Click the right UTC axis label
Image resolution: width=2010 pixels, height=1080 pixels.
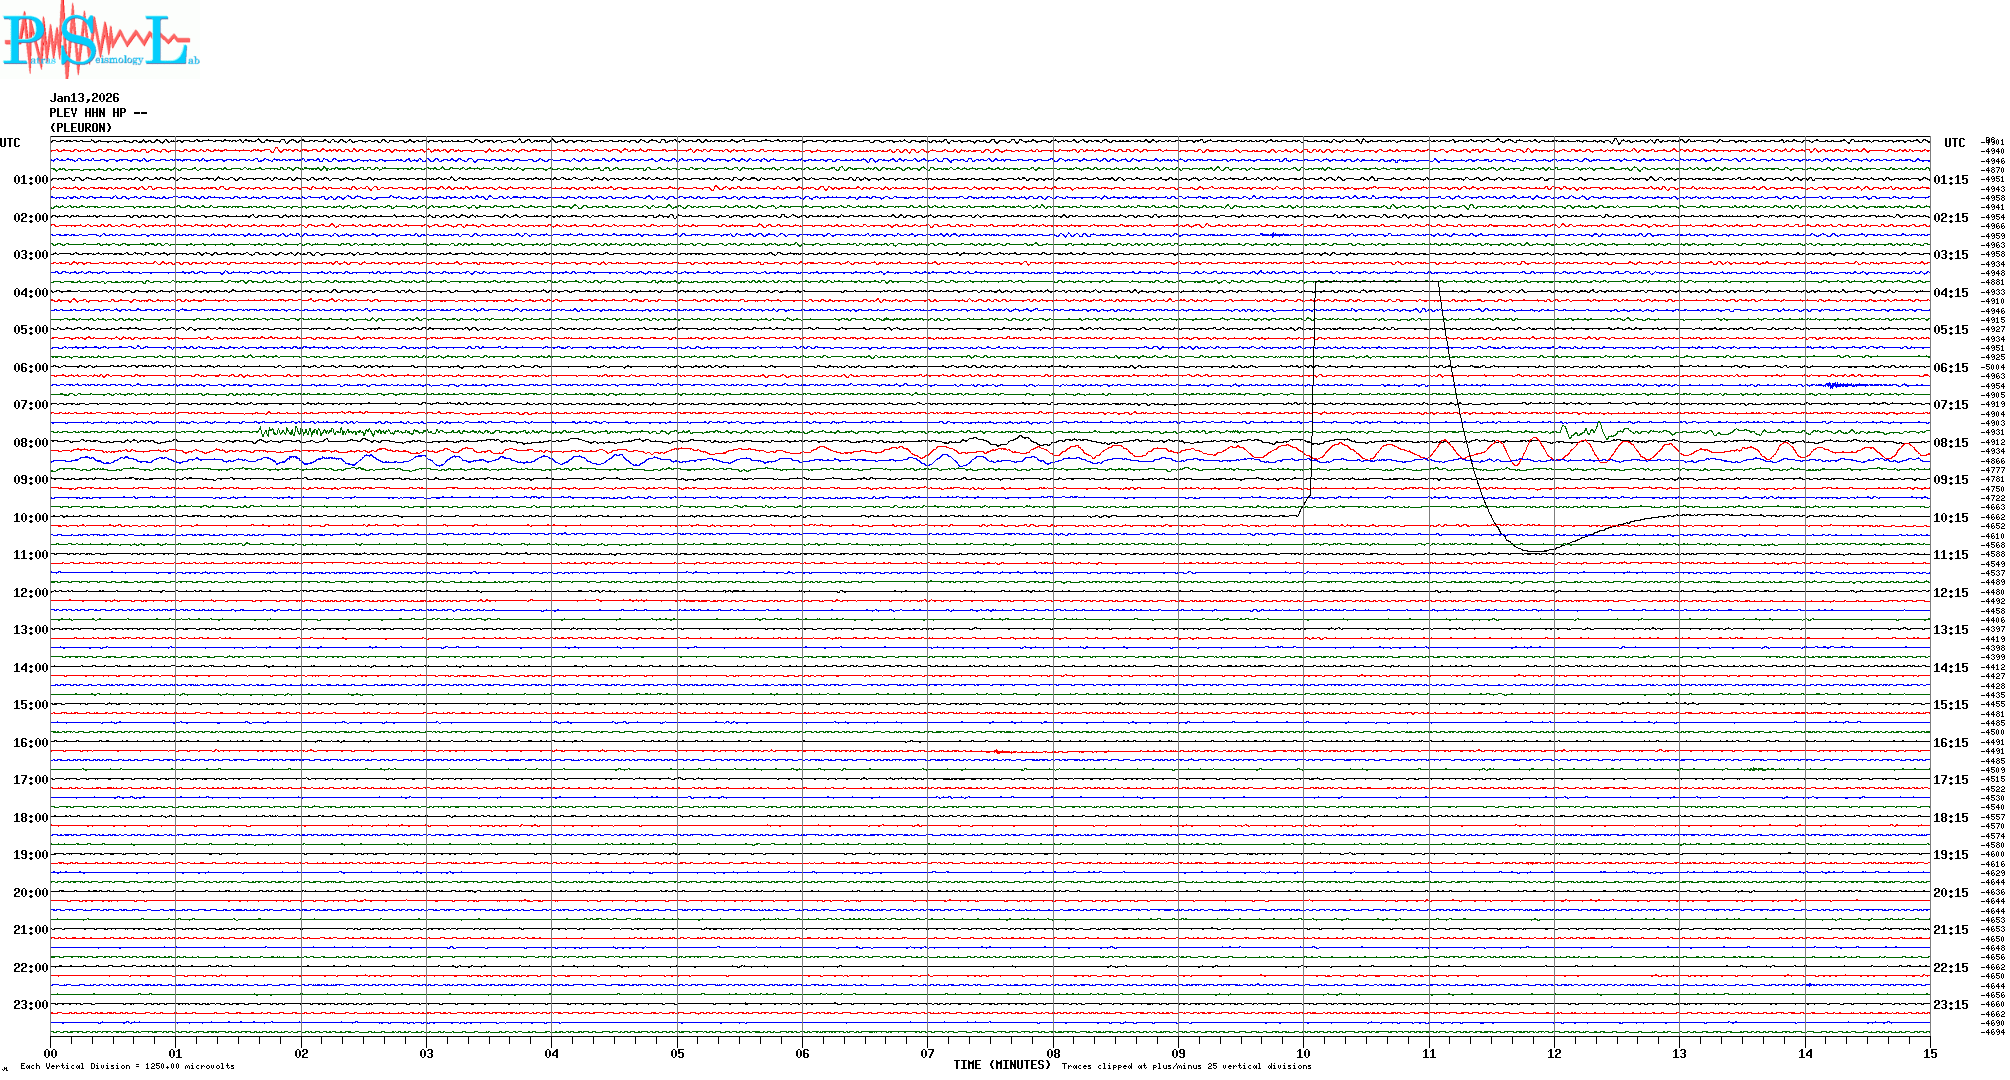coord(1954,143)
